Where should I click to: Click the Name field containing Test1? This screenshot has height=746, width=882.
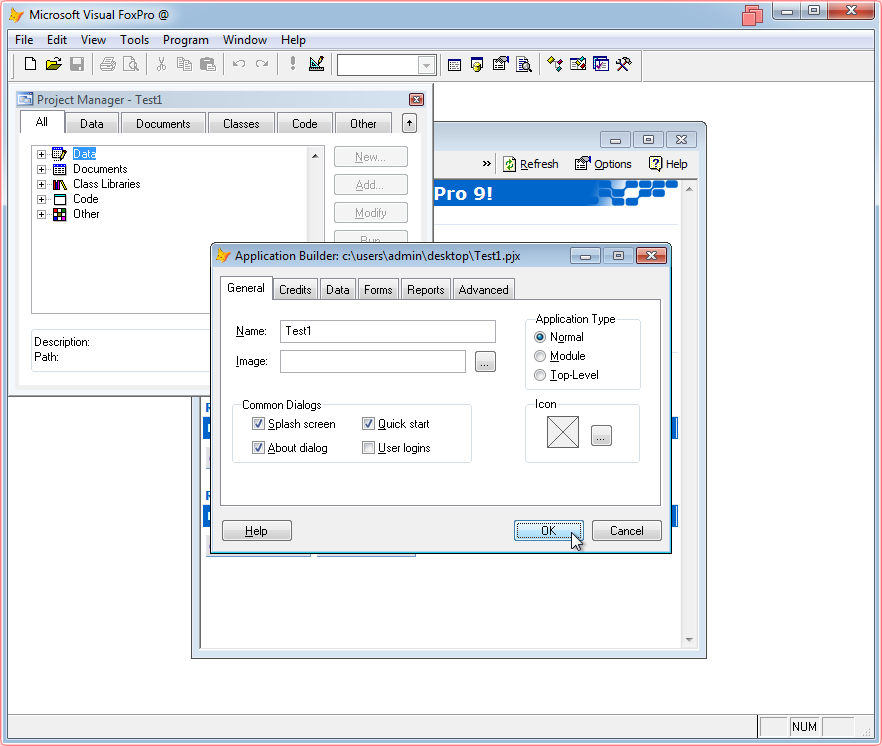(388, 331)
